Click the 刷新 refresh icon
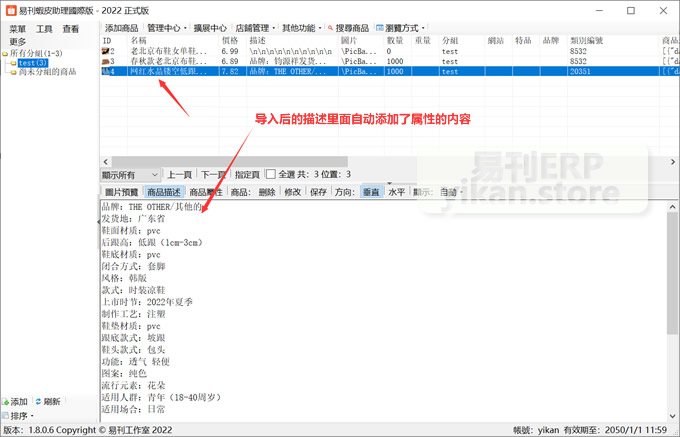 38,402
